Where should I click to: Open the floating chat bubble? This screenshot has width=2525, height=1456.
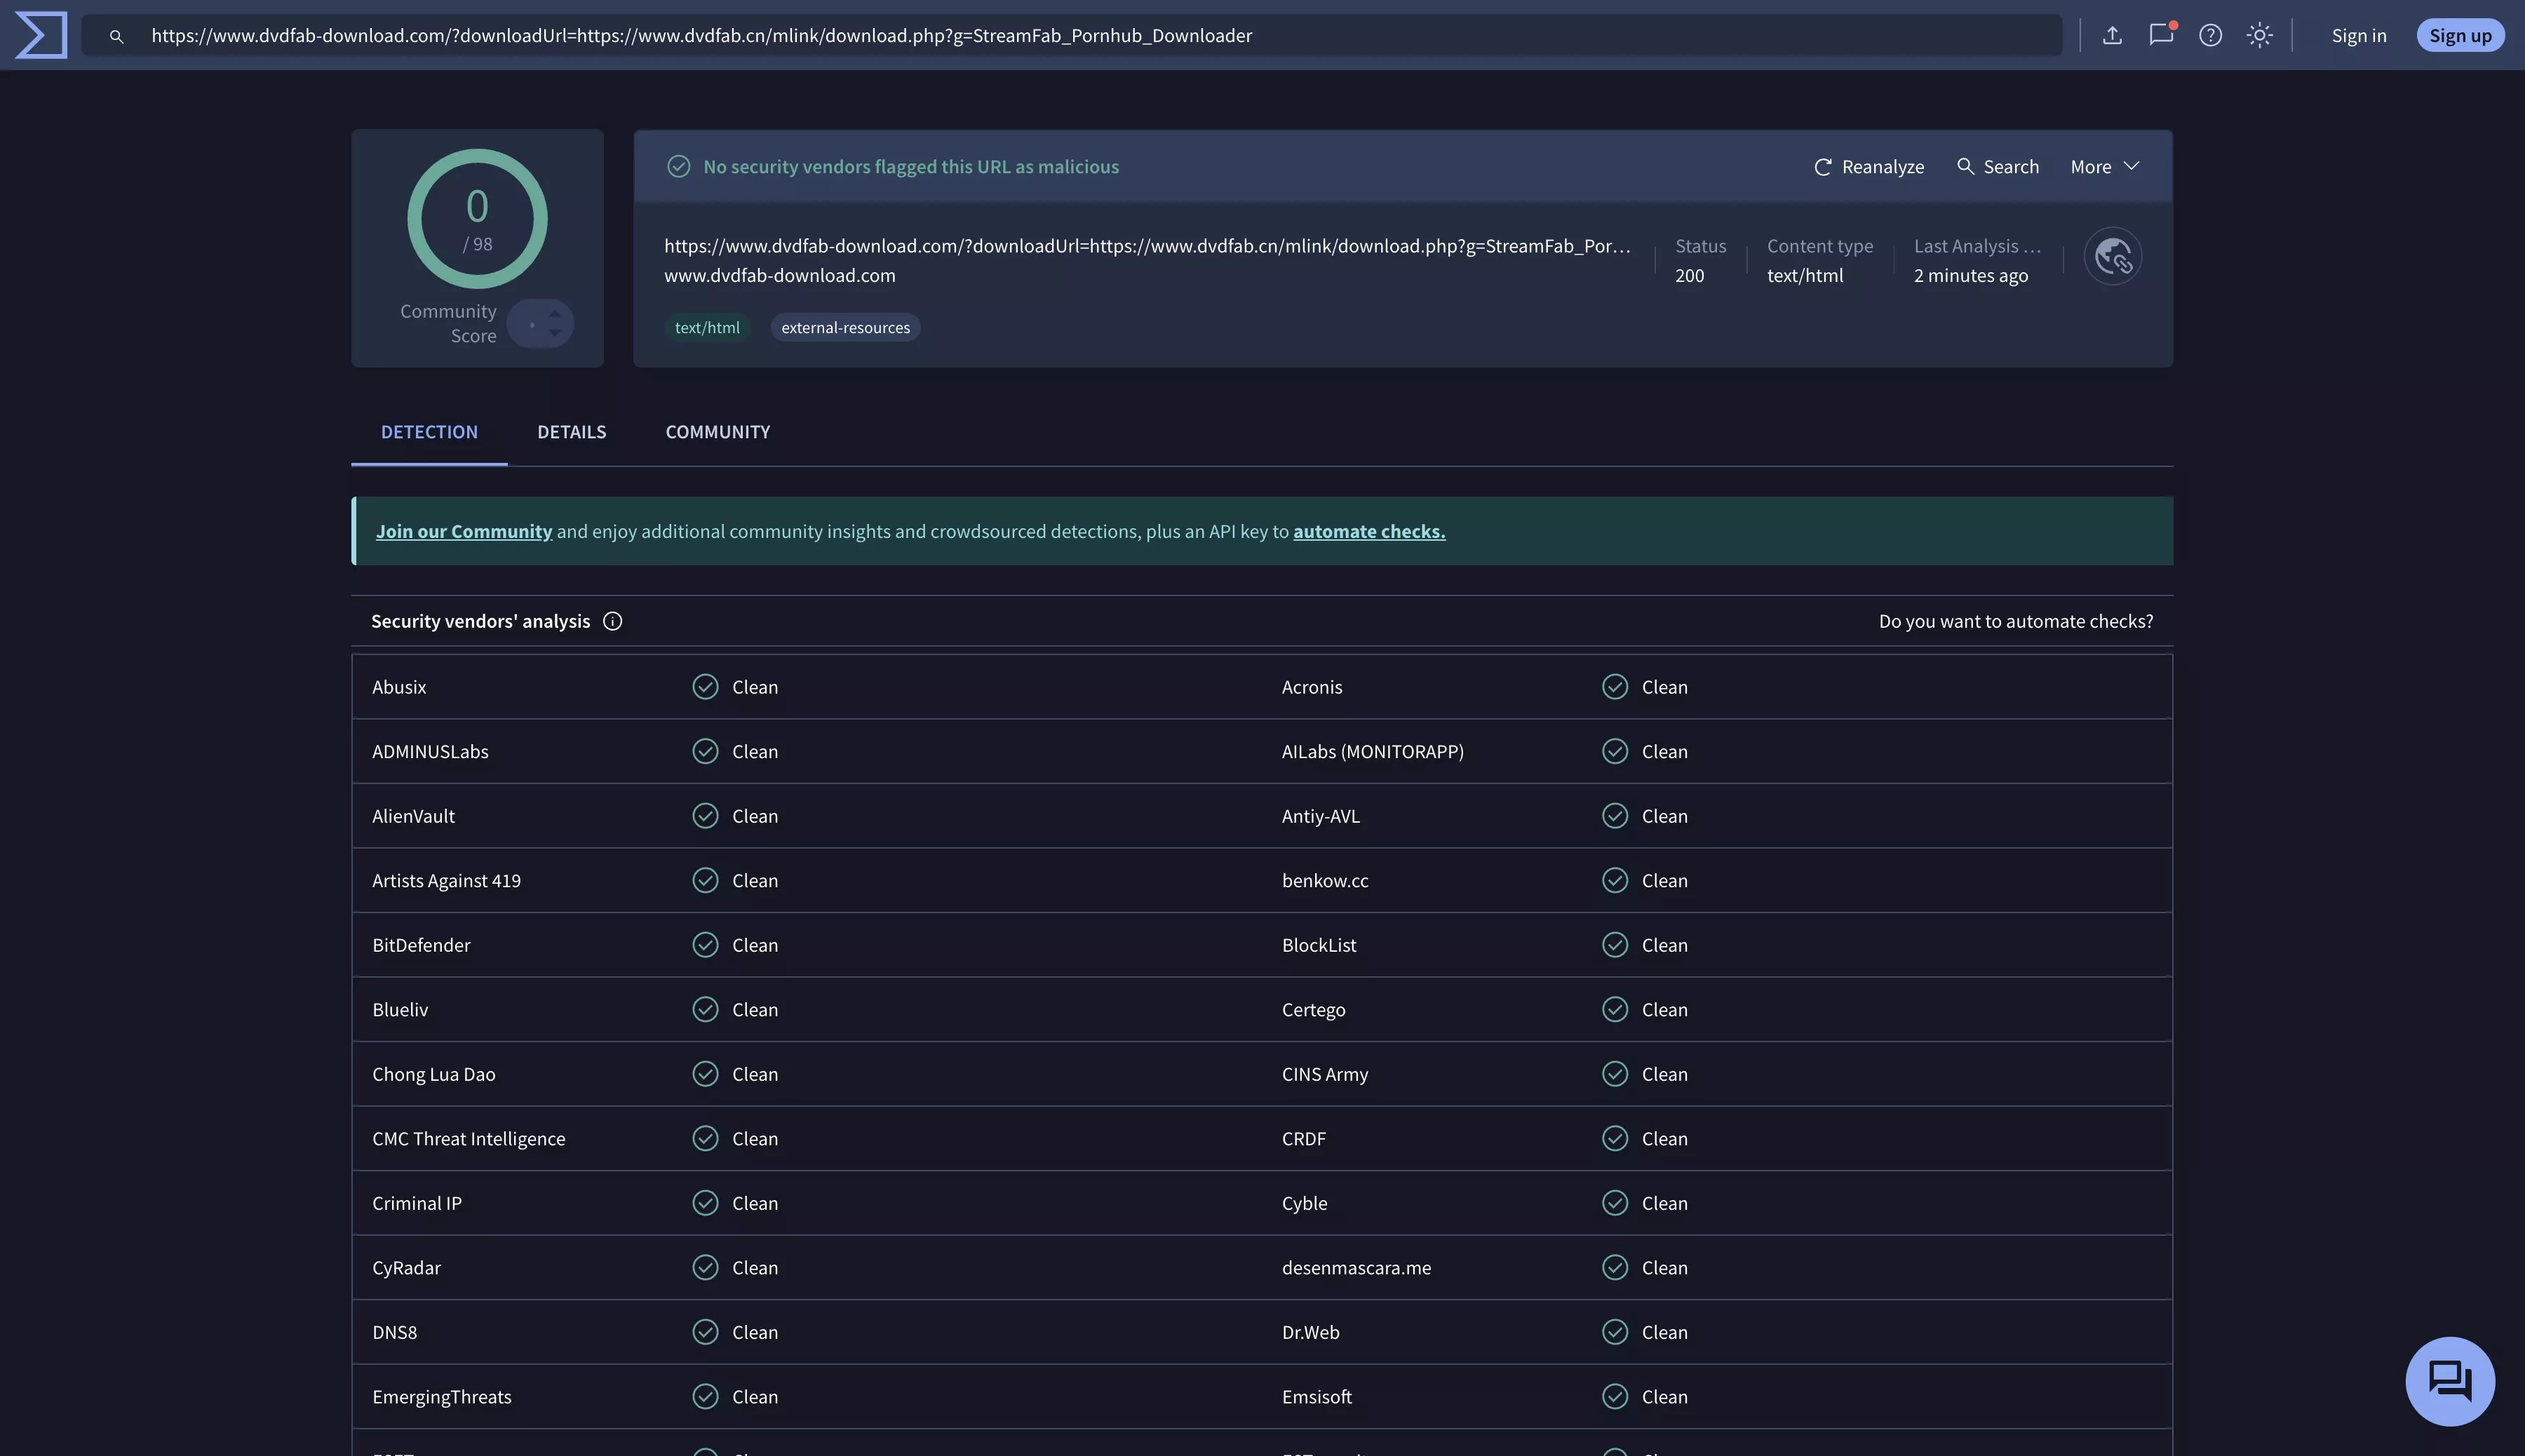[2449, 1381]
